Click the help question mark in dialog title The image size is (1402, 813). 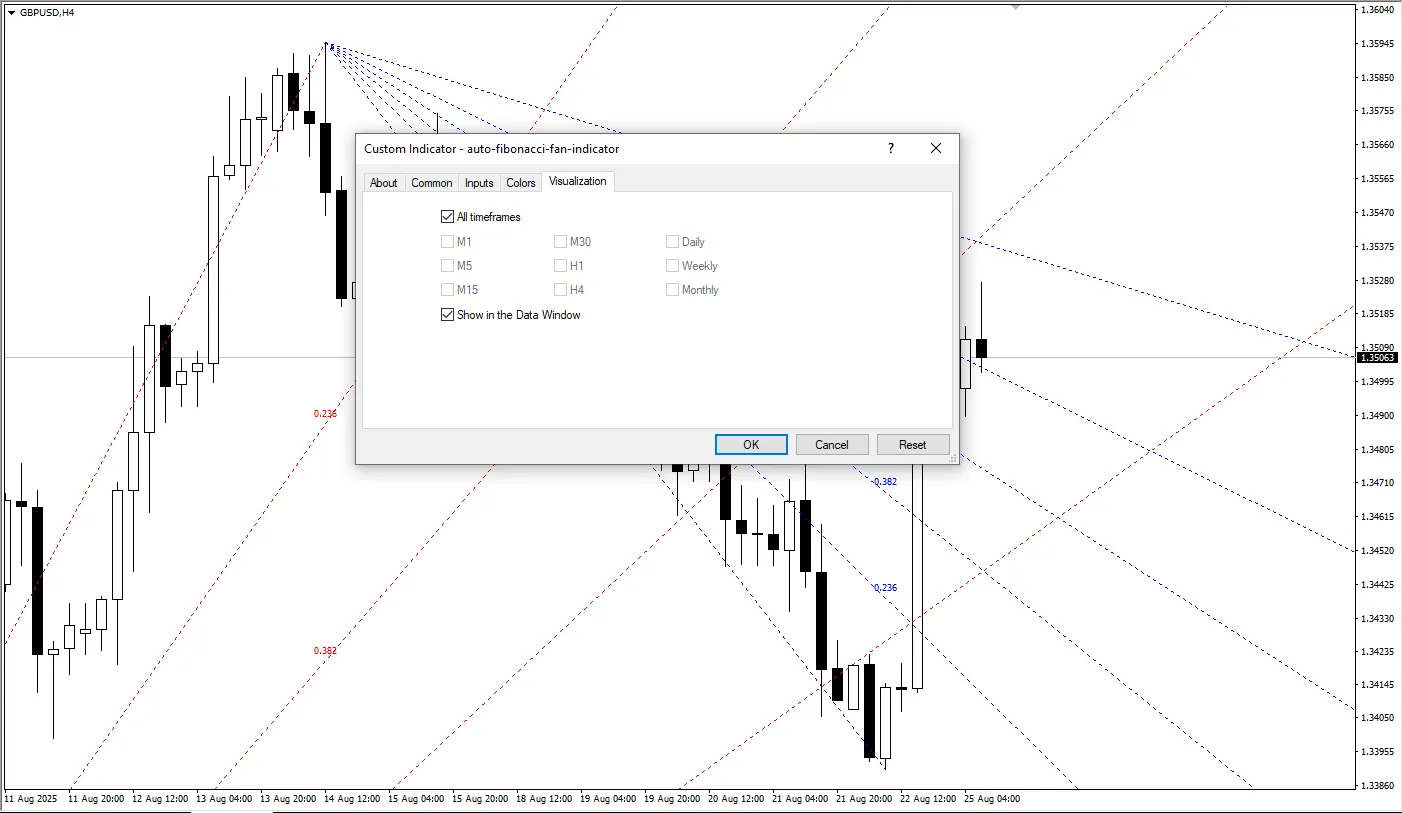890,149
